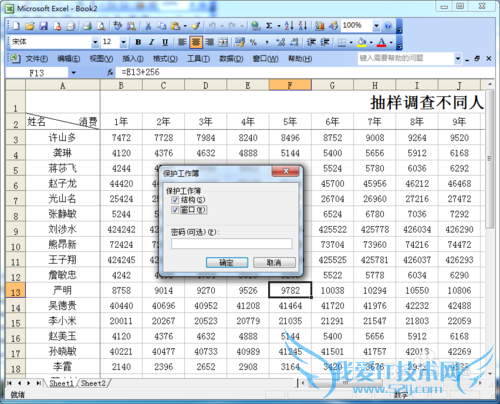Run the Spelling check icon
Image resolution: width=500 pixels, height=404 pixels.
[117, 26]
